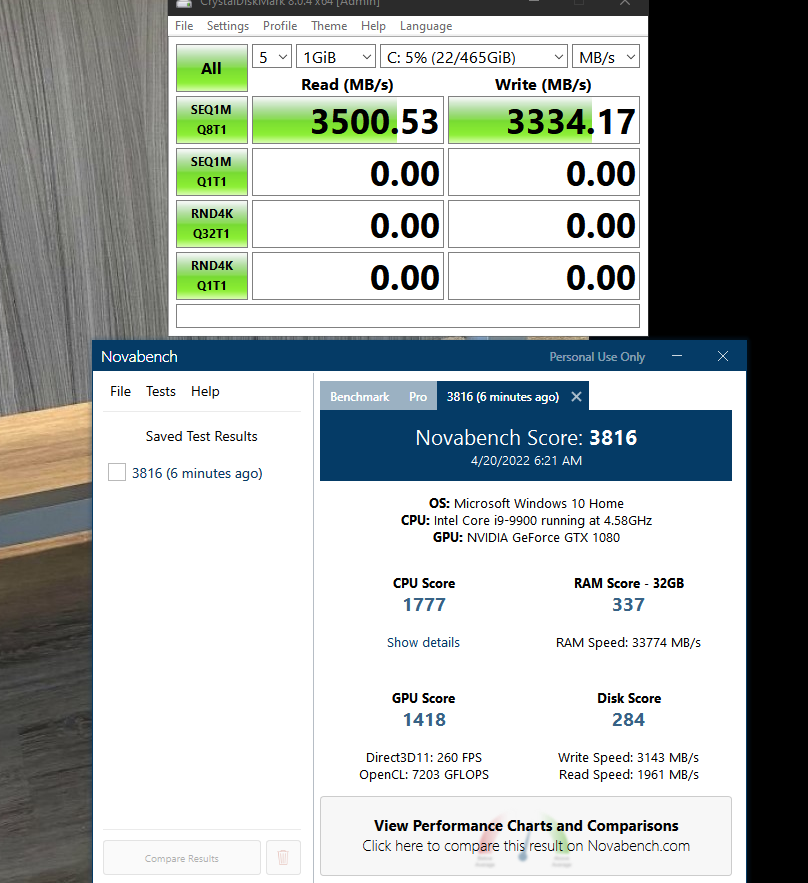Click View Performance Charts and Comparisons
The height and width of the screenshot is (883, 808).
point(526,836)
